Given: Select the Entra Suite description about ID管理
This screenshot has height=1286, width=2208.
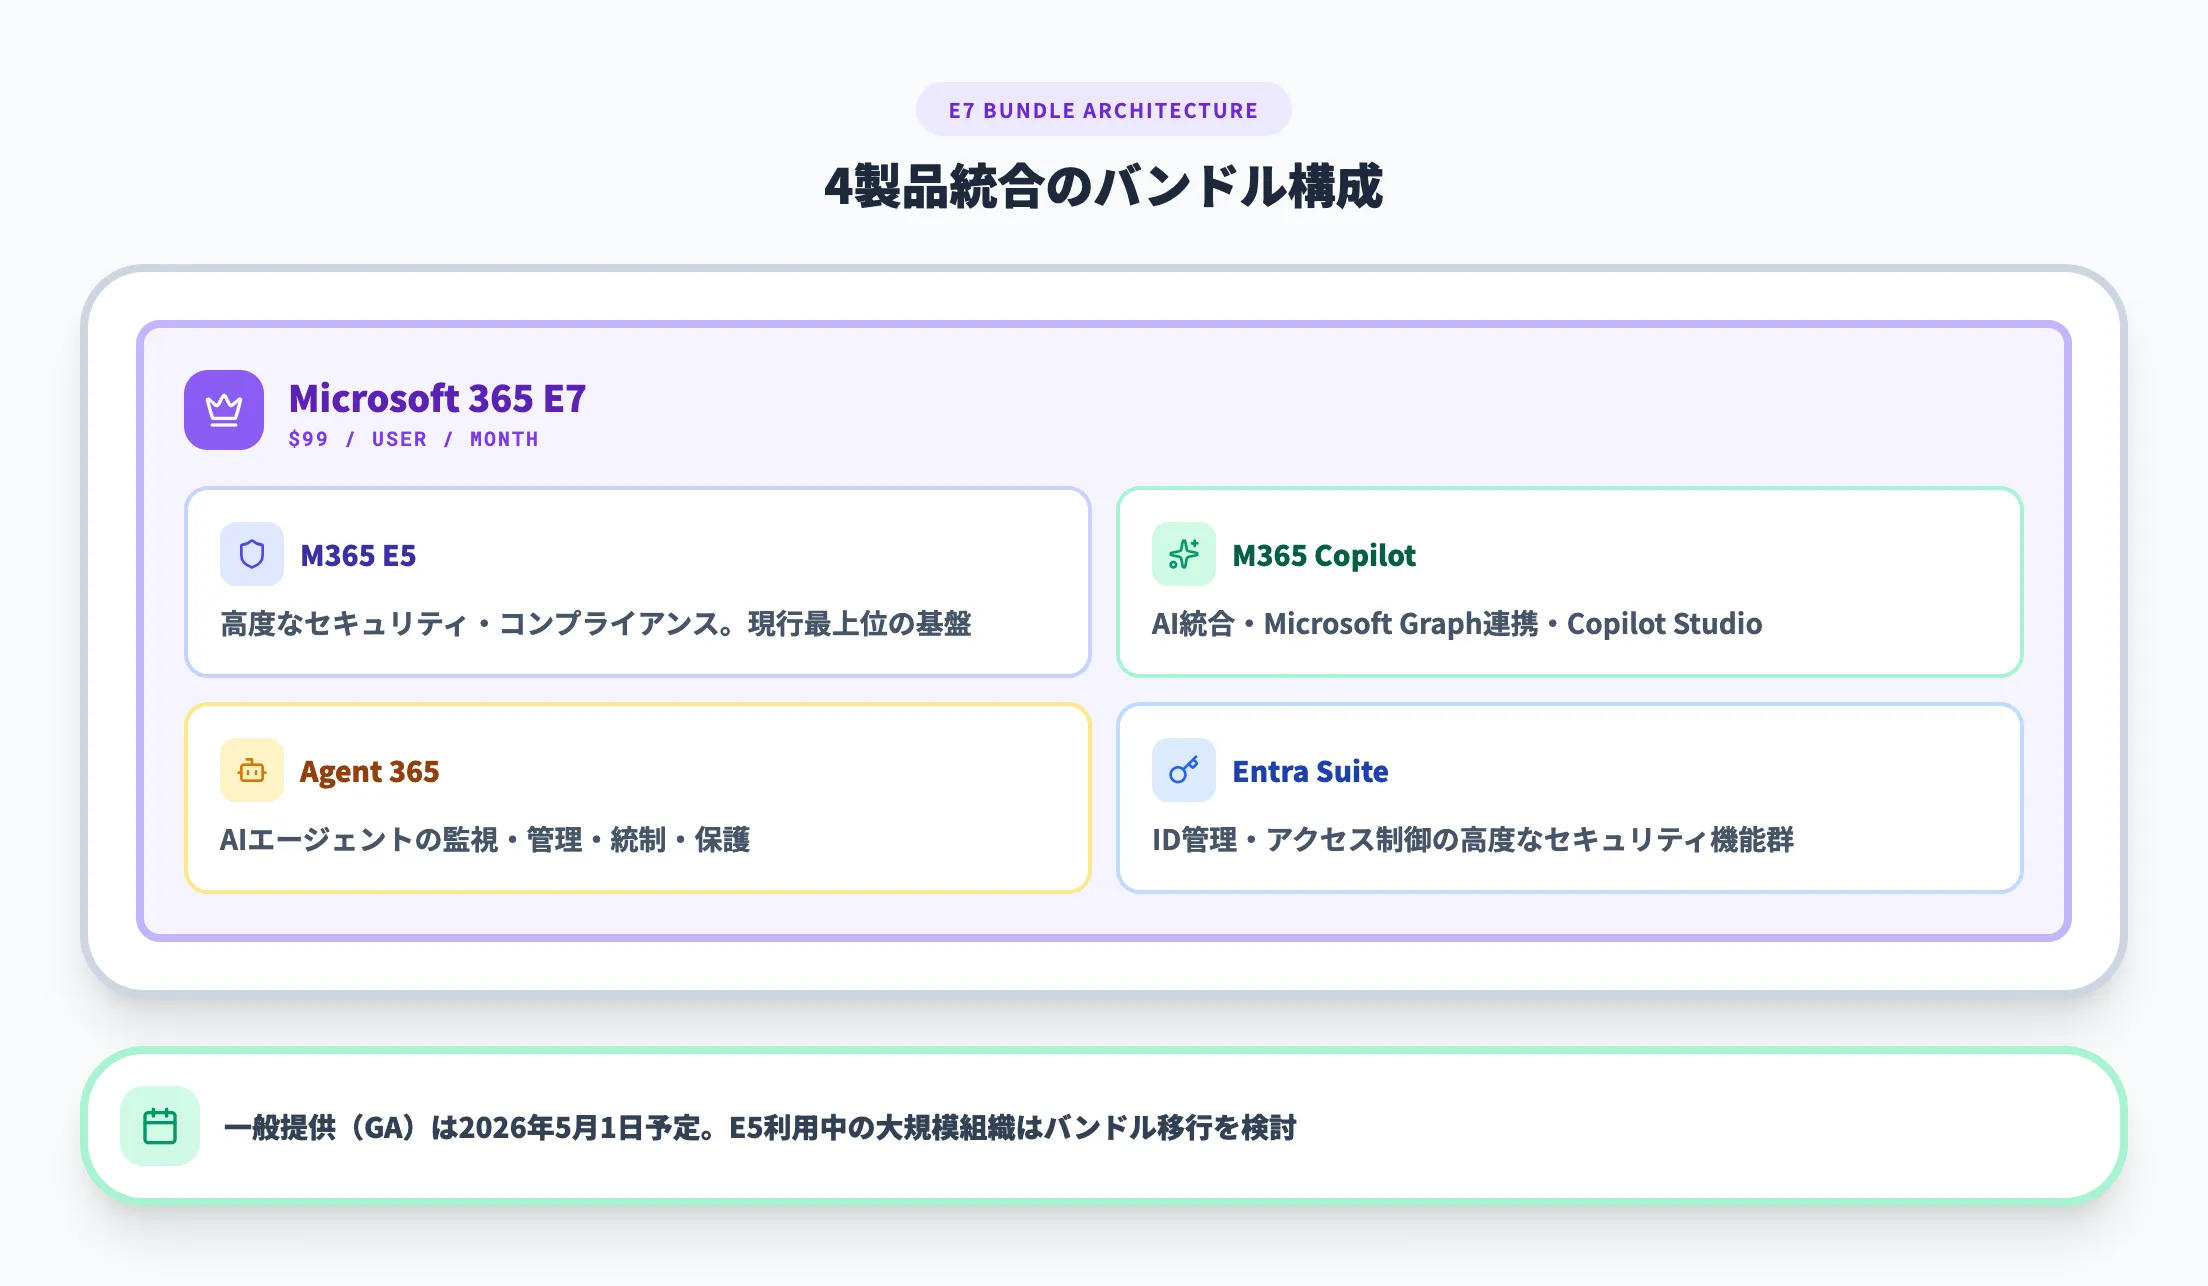Looking at the screenshot, I should [x=1475, y=840].
